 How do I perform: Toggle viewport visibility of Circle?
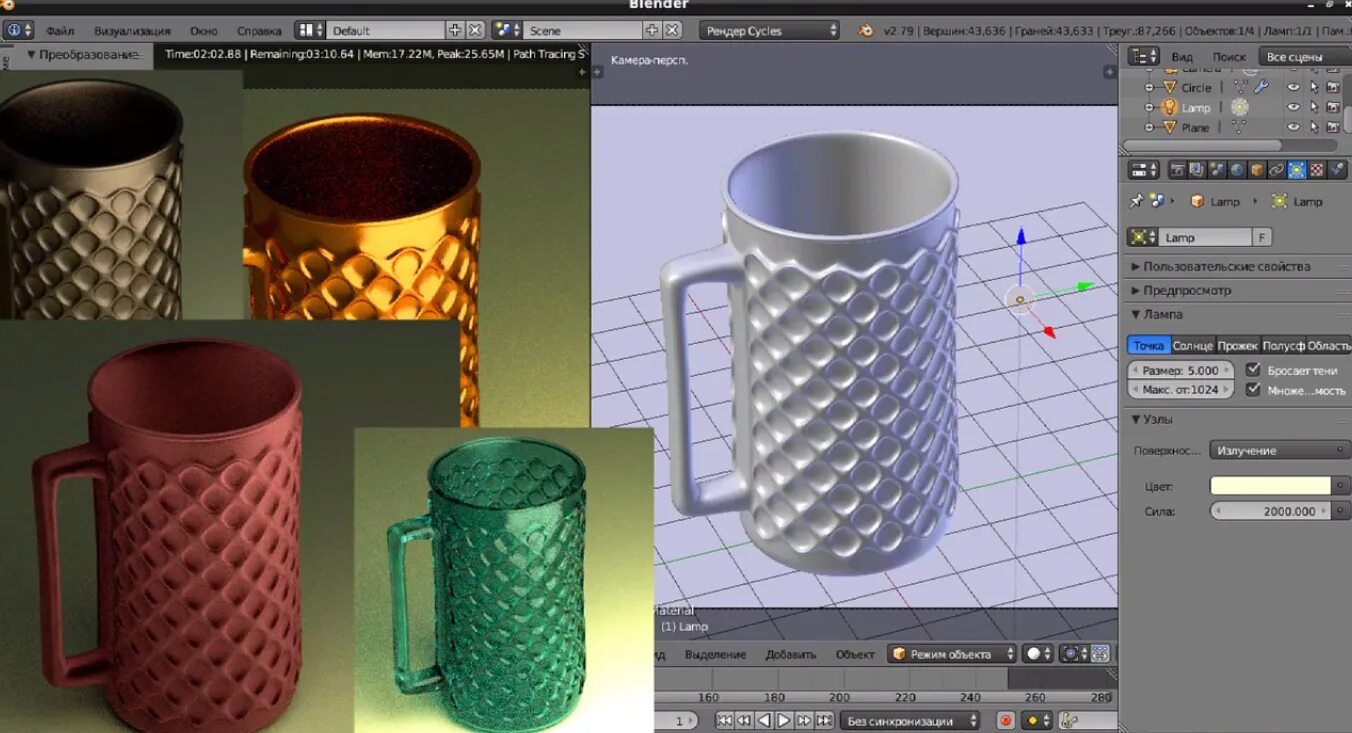[1293, 87]
